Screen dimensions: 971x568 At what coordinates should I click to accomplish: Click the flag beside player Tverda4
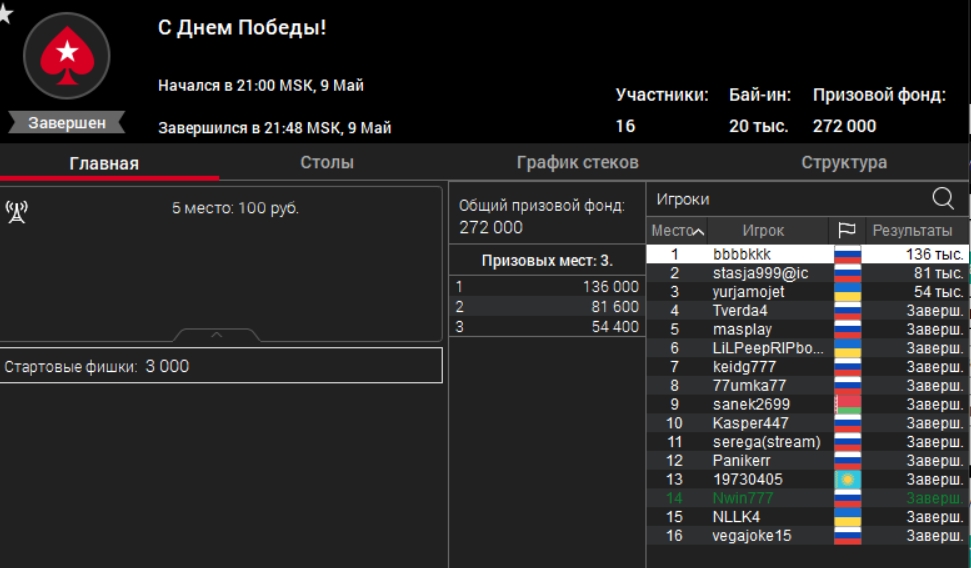pos(847,311)
